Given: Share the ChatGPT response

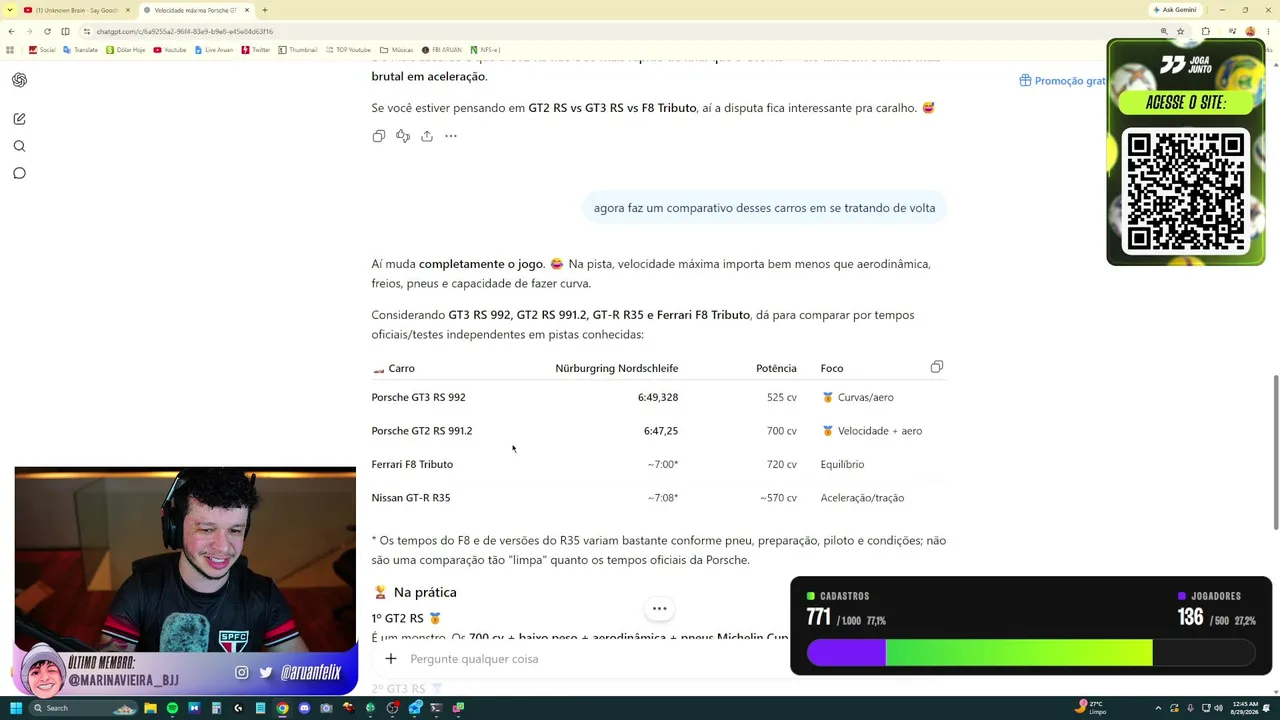Looking at the screenshot, I should tap(427, 136).
